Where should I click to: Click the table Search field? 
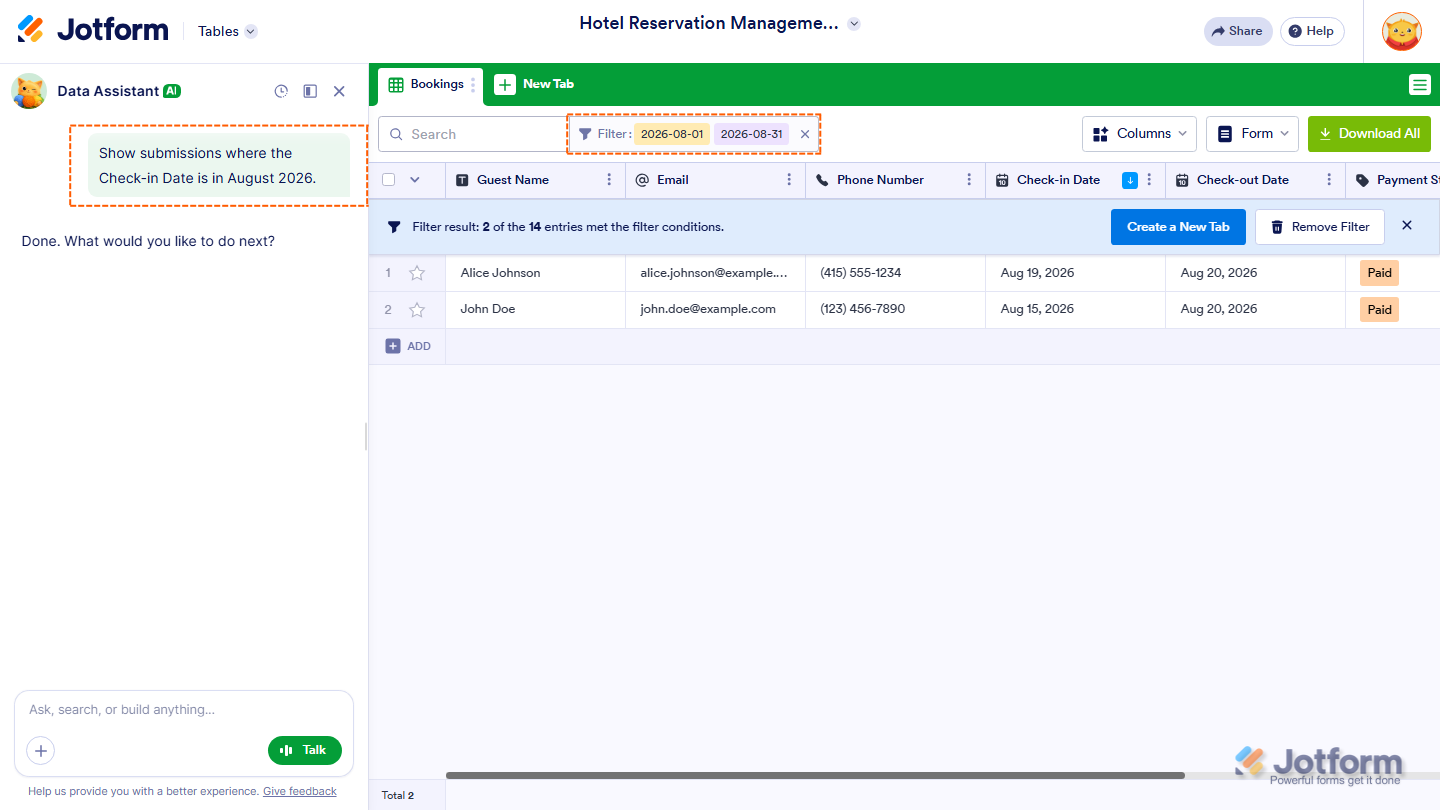point(474,134)
